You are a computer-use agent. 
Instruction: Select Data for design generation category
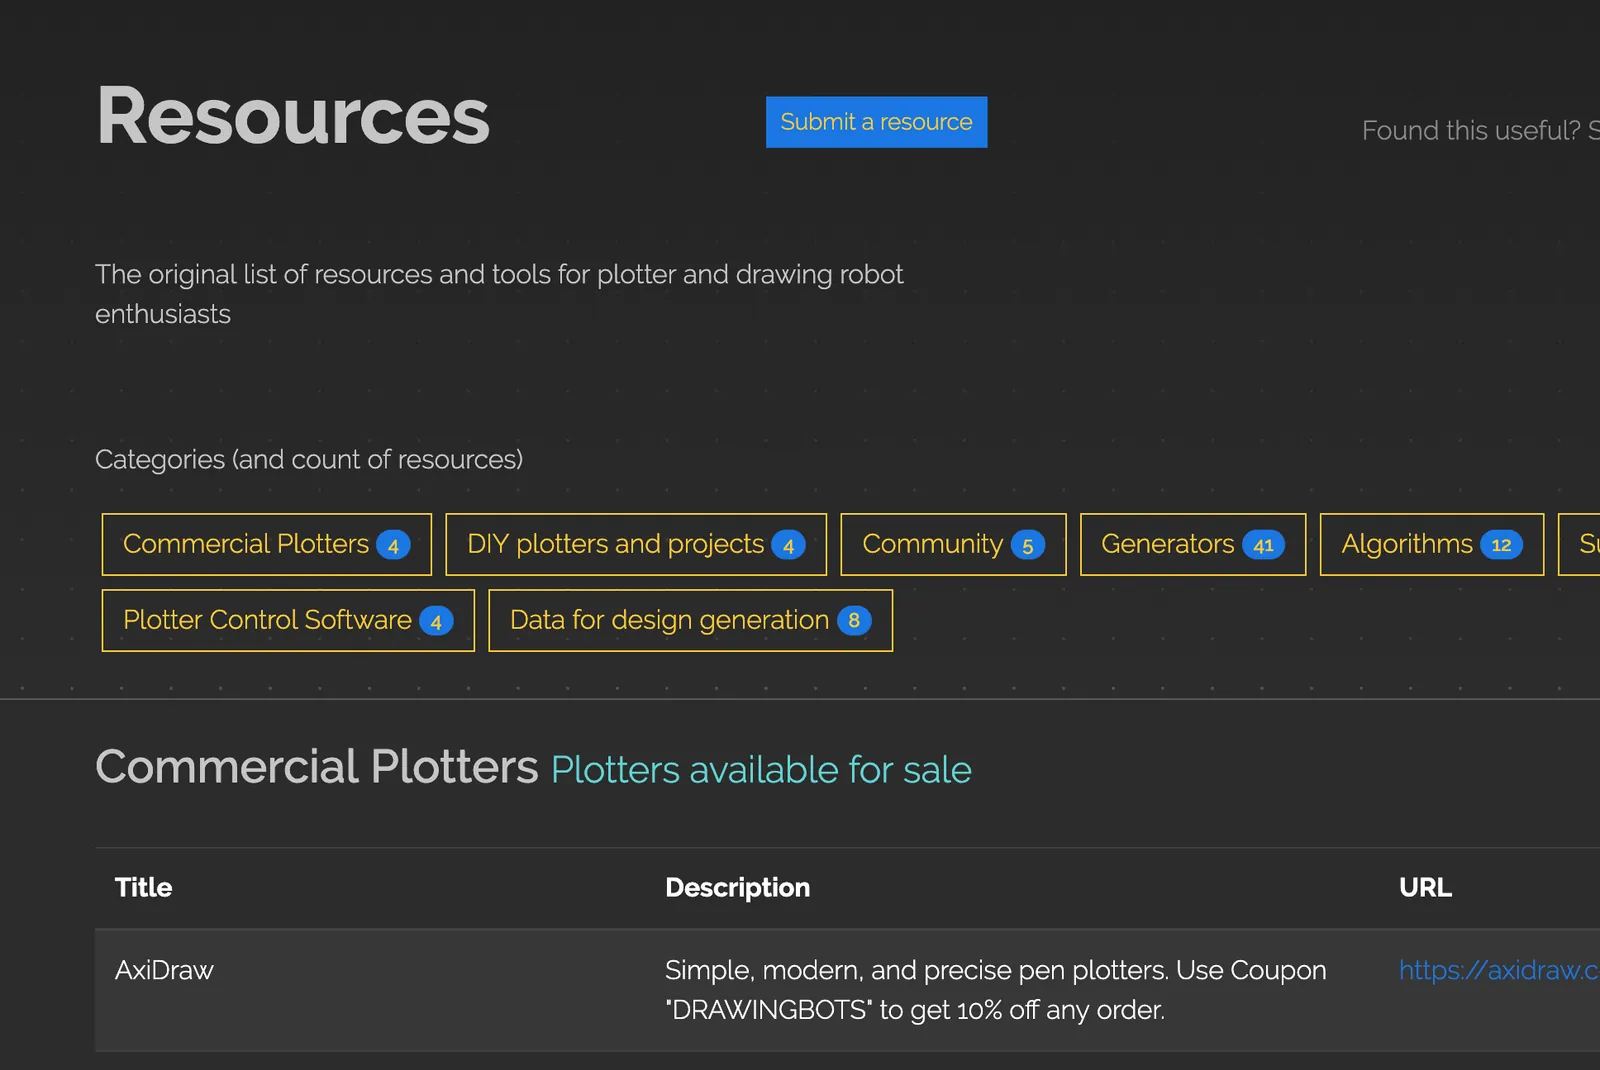[x=690, y=620]
